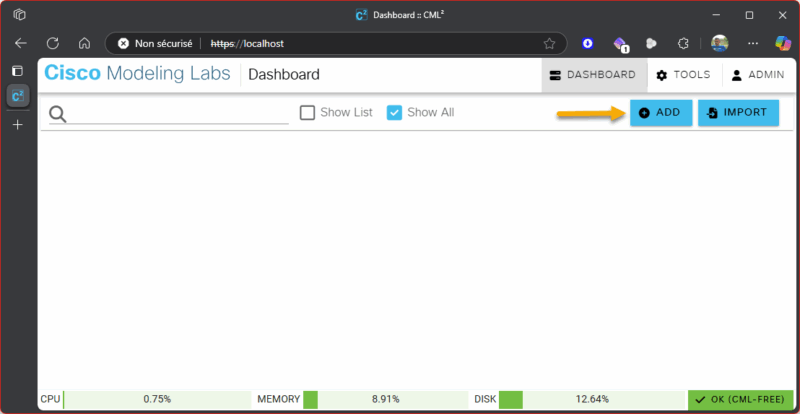
Task: Bookmark this page with the star icon
Action: click(549, 44)
